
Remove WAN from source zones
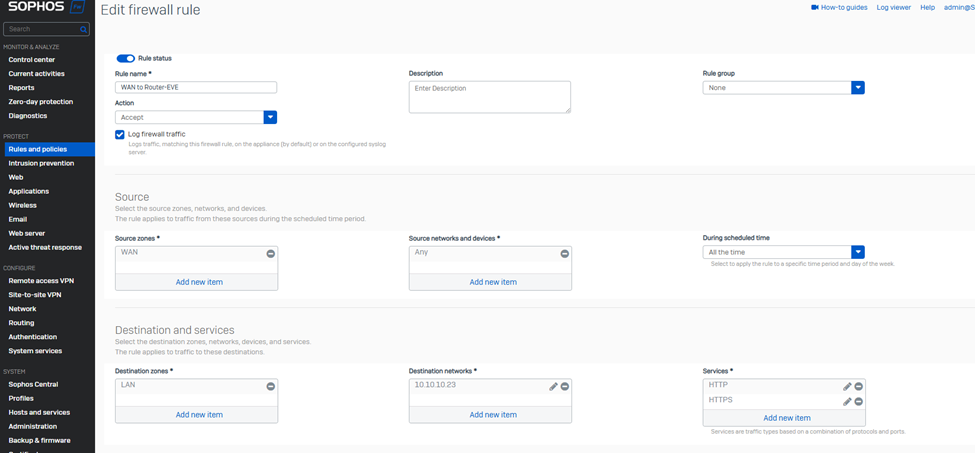point(270,254)
